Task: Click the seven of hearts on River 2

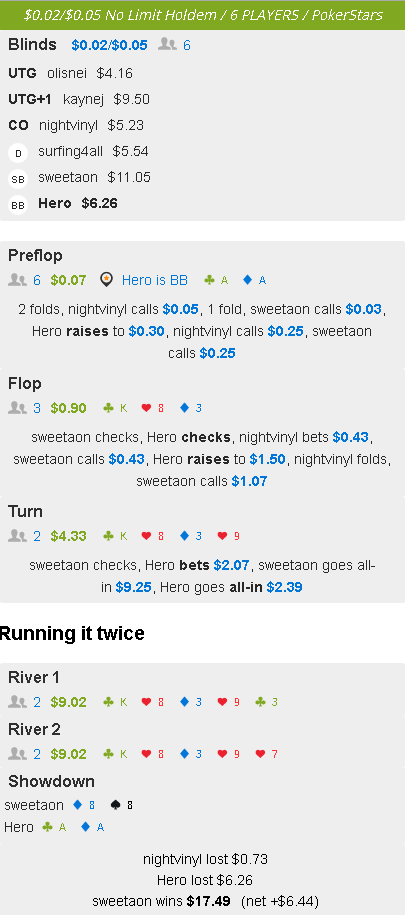Action: [x=266, y=754]
